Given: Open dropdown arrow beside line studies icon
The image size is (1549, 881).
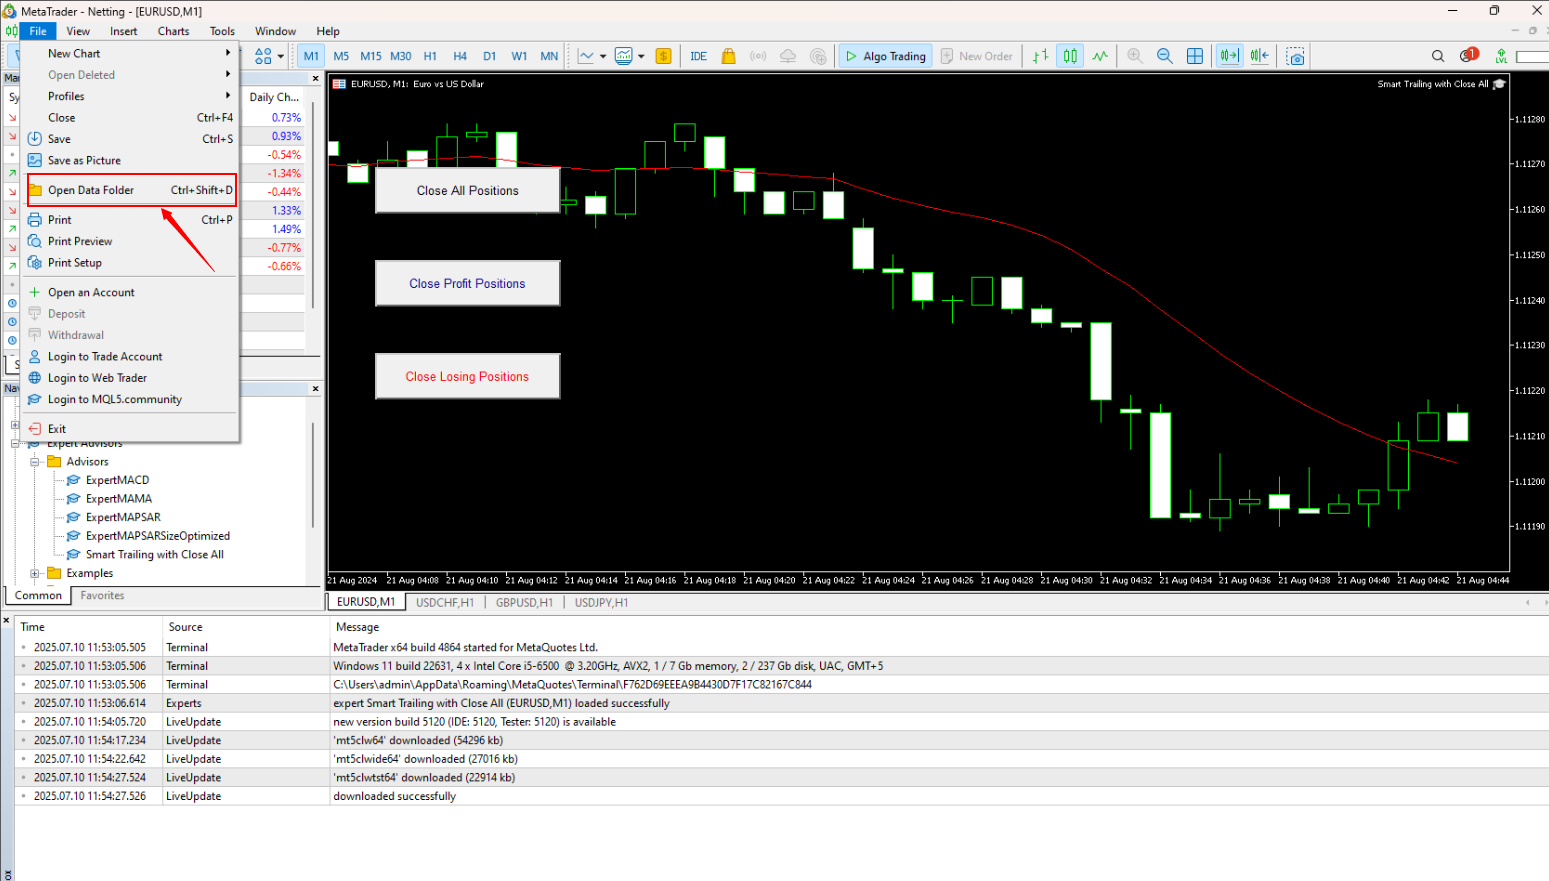Looking at the screenshot, I should 603,57.
